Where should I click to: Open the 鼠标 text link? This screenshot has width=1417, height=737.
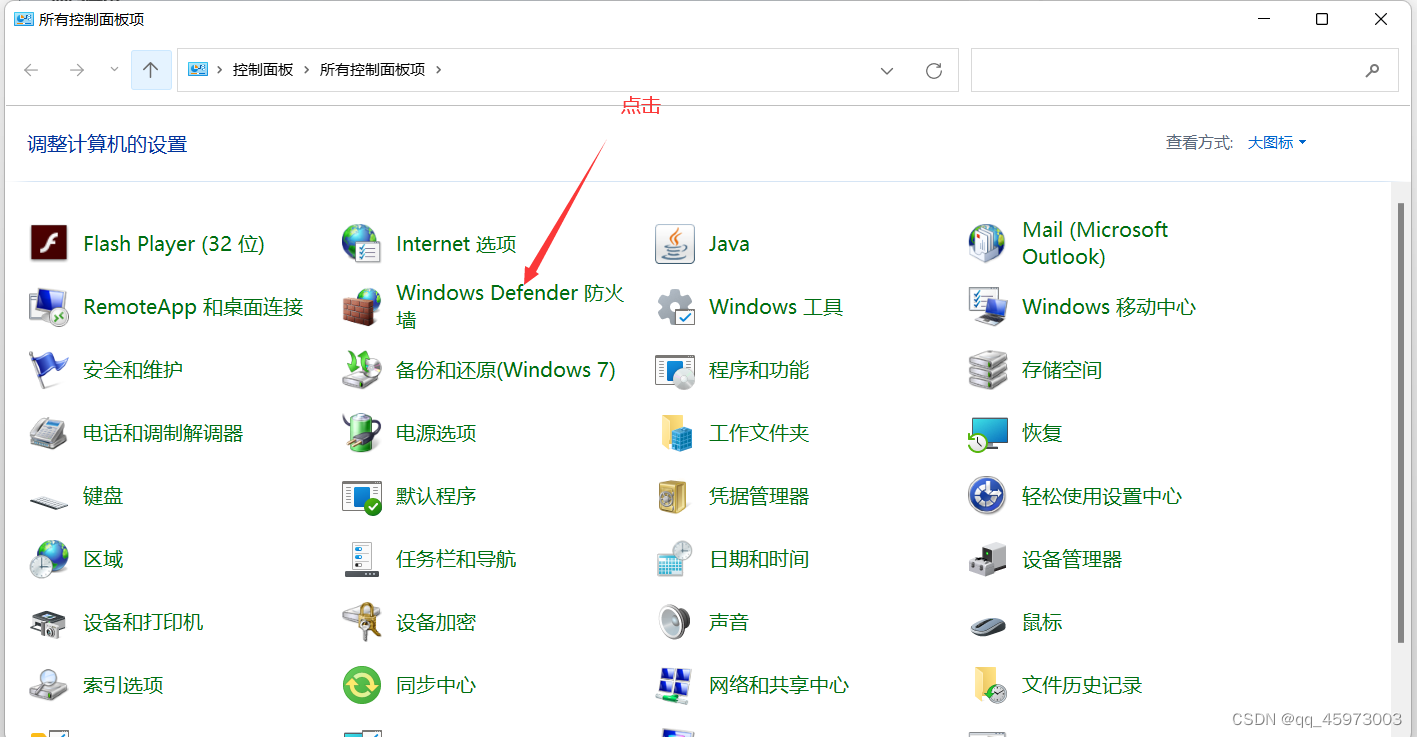pyautogui.click(x=1042, y=622)
